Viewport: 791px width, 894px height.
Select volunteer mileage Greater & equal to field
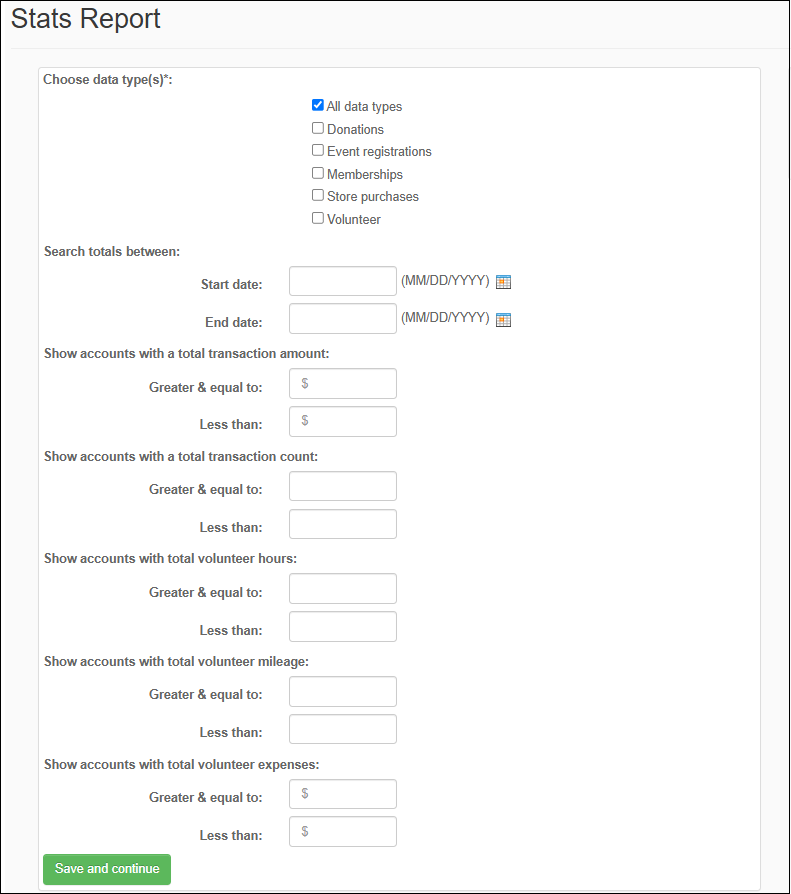pos(343,691)
